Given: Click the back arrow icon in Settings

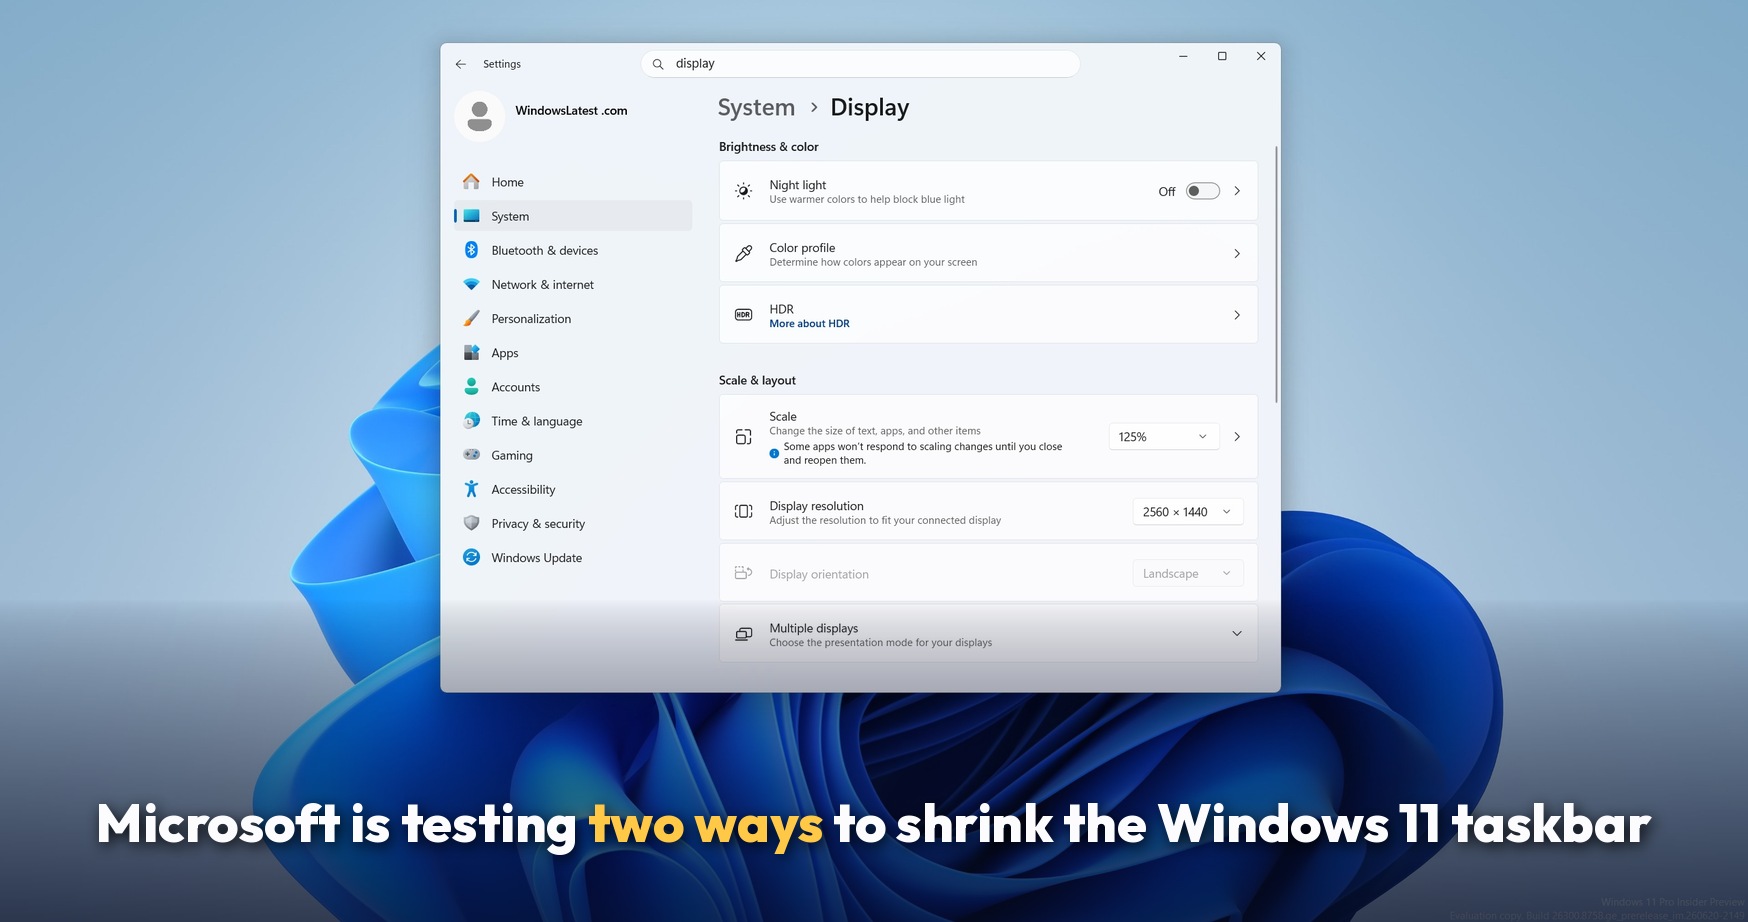Looking at the screenshot, I should [461, 64].
